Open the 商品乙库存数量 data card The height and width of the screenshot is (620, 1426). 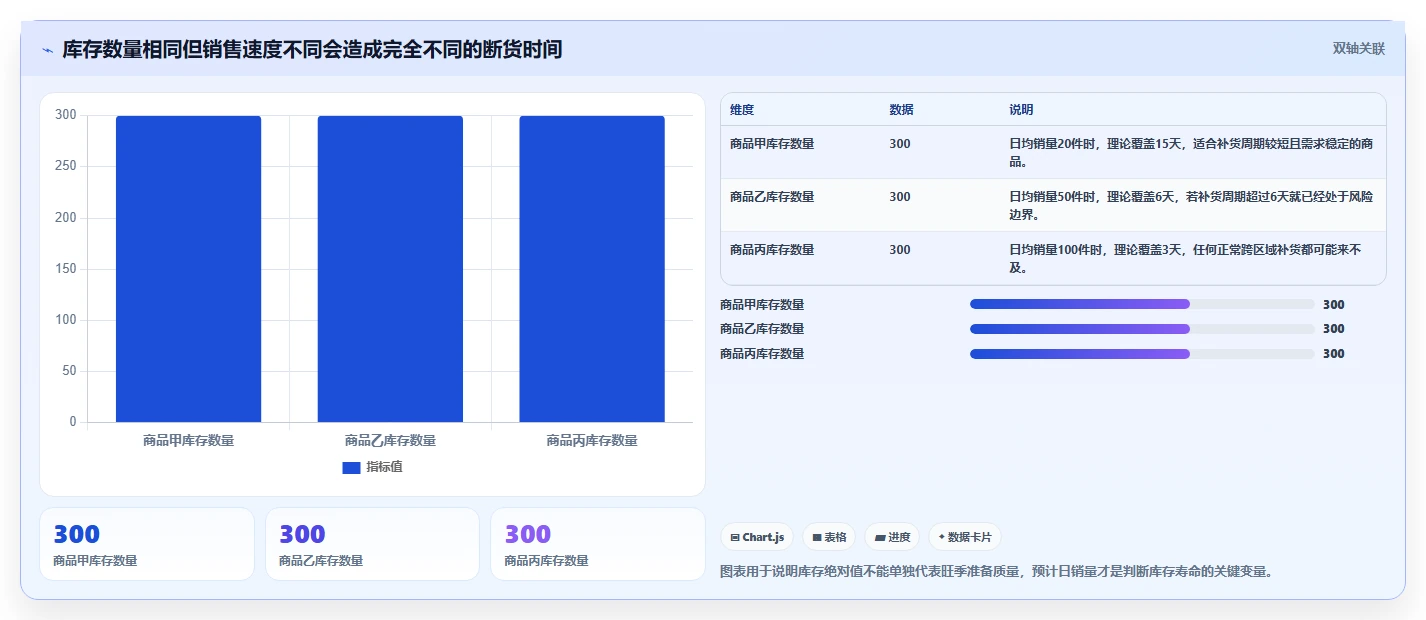coord(372,544)
